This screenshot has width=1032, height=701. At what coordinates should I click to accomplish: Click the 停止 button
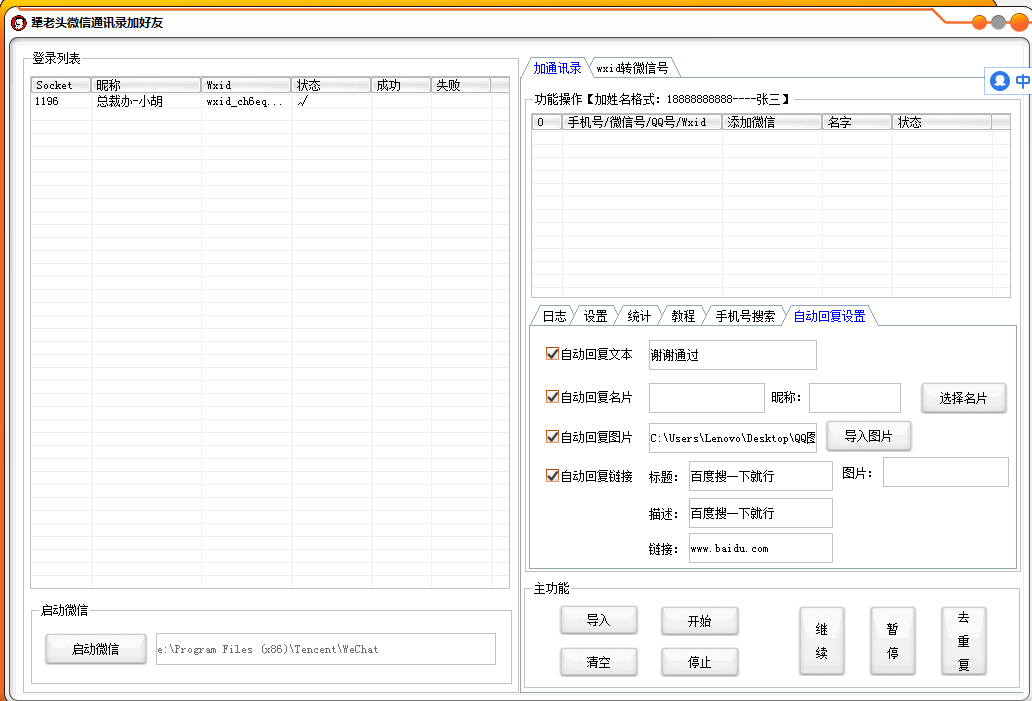pyautogui.click(x=699, y=662)
